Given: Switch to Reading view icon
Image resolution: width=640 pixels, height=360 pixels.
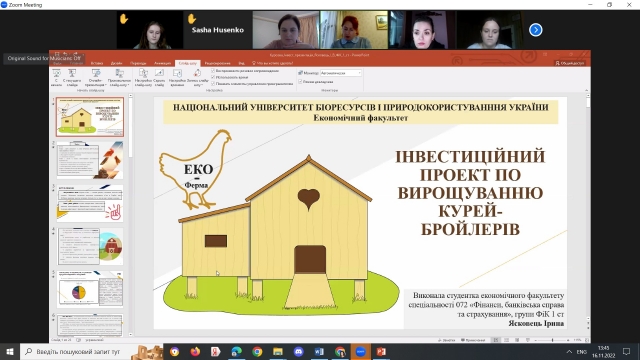Looking at the screenshot, I should [x=517, y=340].
